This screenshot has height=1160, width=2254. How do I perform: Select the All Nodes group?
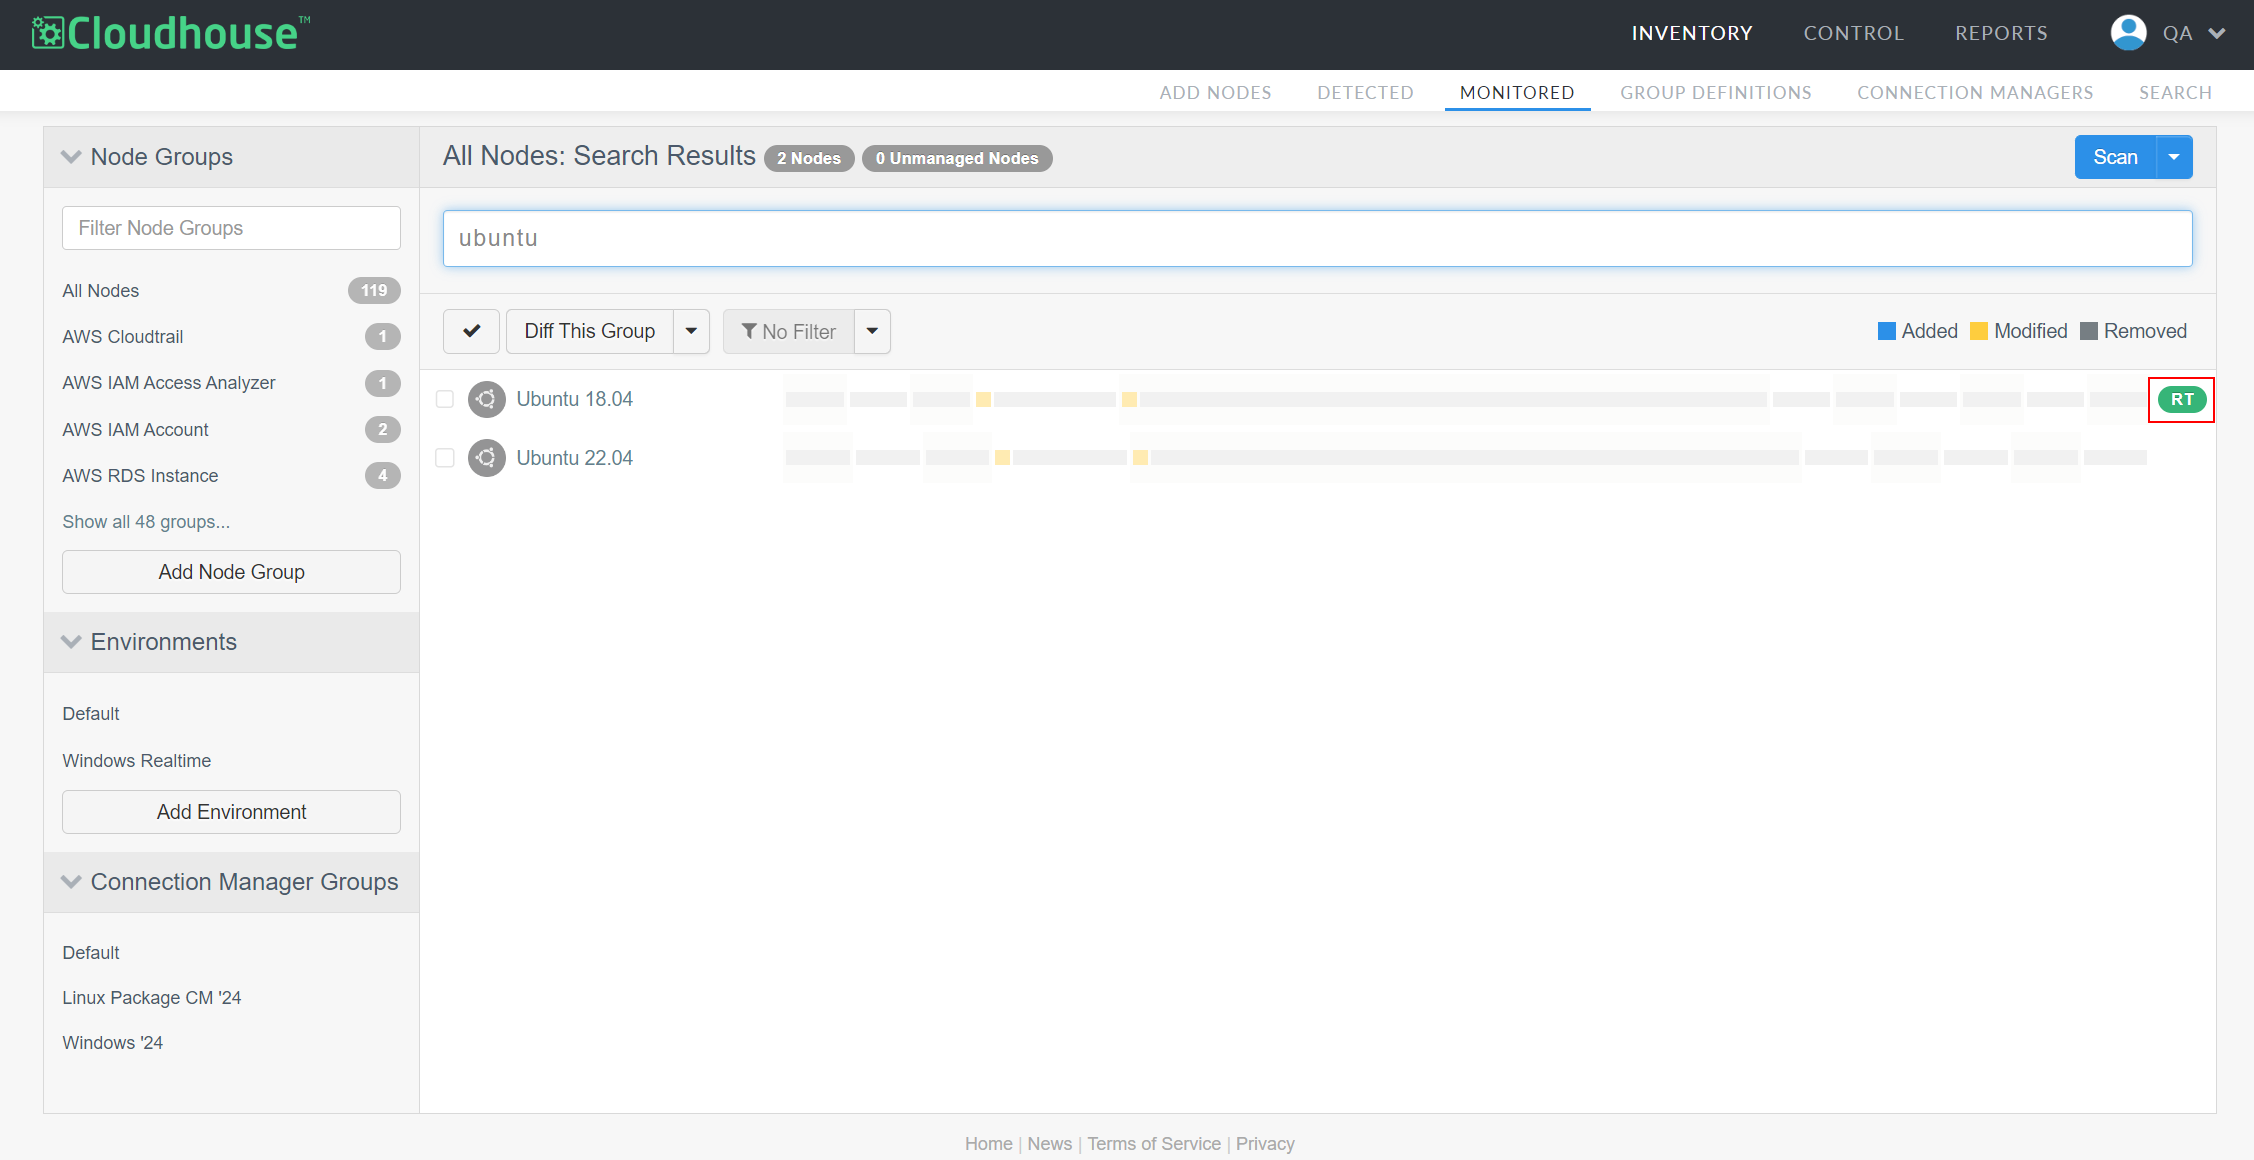(x=100, y=291)
